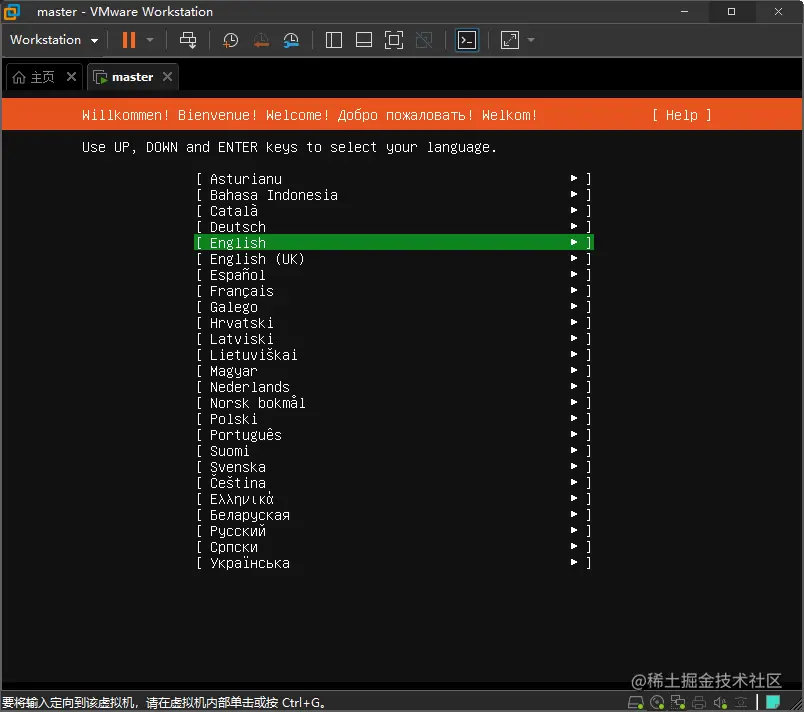
Task: Choose Čeština from the list
Action: coord(394,483)
